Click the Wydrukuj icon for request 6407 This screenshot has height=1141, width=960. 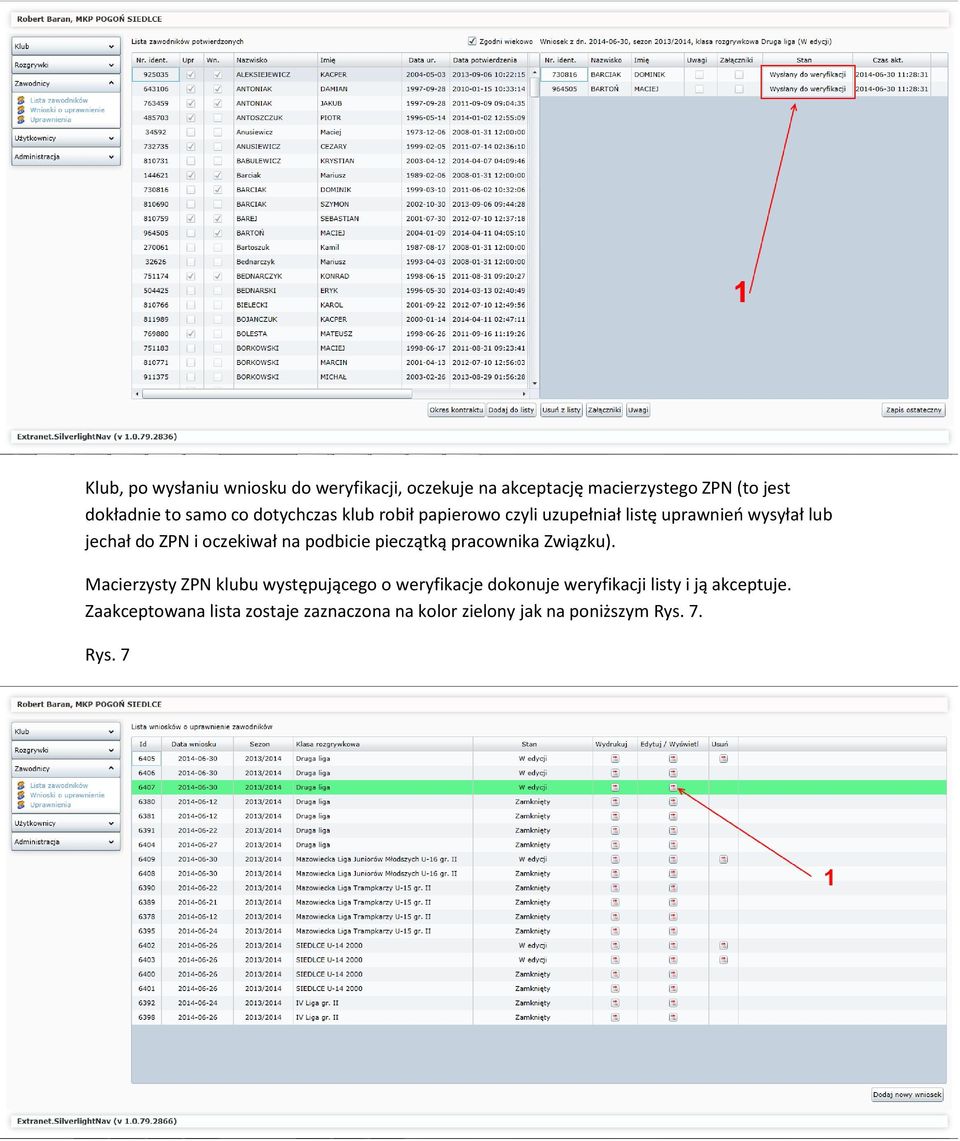tap(615, 787)
